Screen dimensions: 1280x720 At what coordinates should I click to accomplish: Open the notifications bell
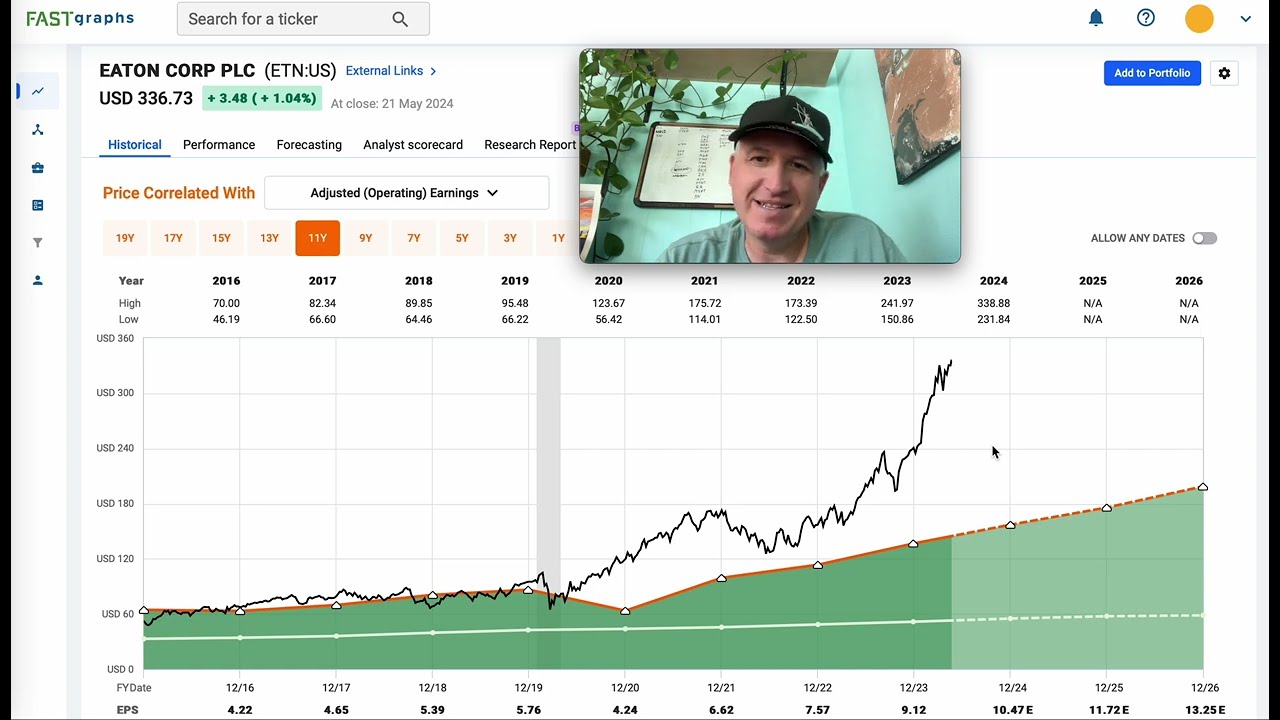click(x=1096, y=18)
